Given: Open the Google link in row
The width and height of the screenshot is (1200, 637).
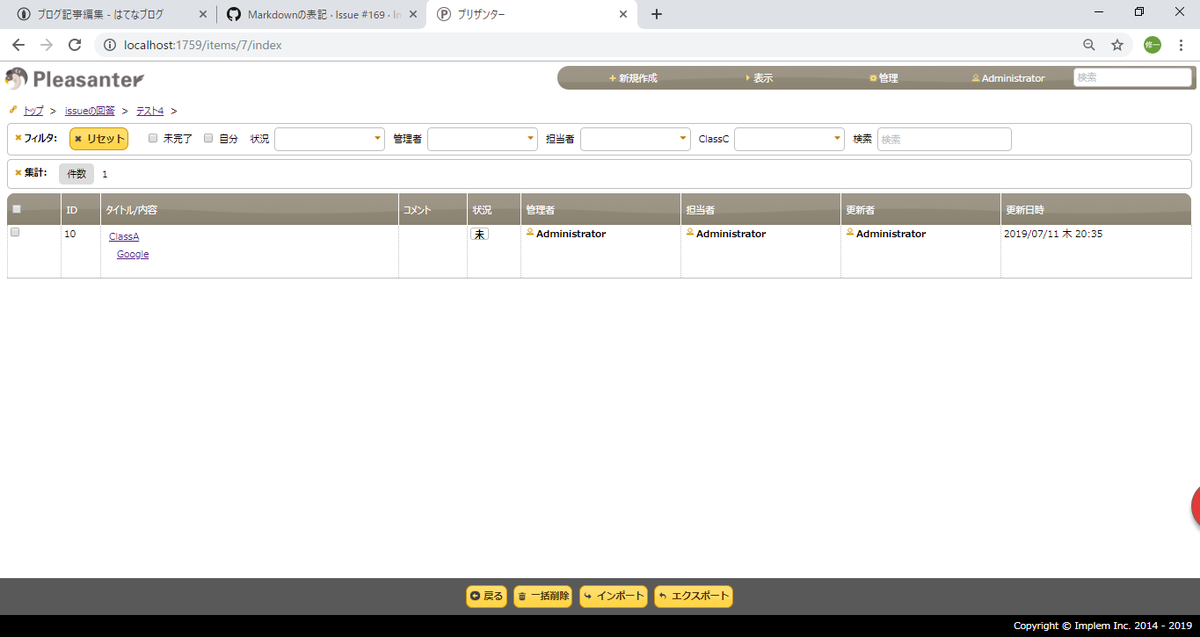Looking at the screenshot, I should (133, 255).
